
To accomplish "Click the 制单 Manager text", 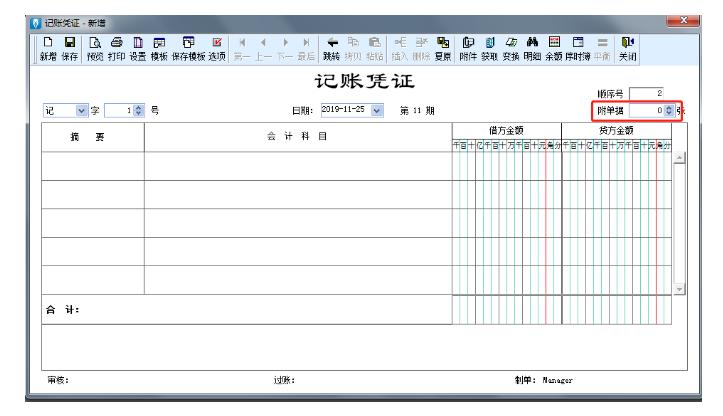I will click(x=544, y=380).
